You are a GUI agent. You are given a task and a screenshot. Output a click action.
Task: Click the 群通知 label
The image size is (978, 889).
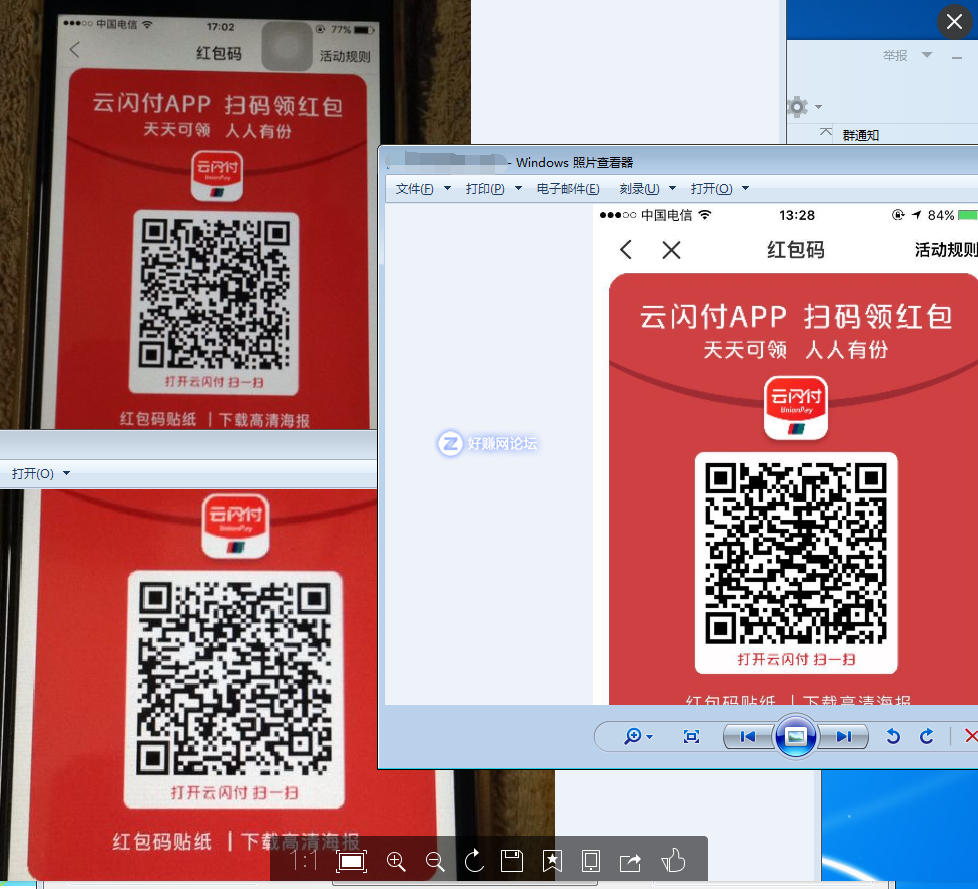861,135
